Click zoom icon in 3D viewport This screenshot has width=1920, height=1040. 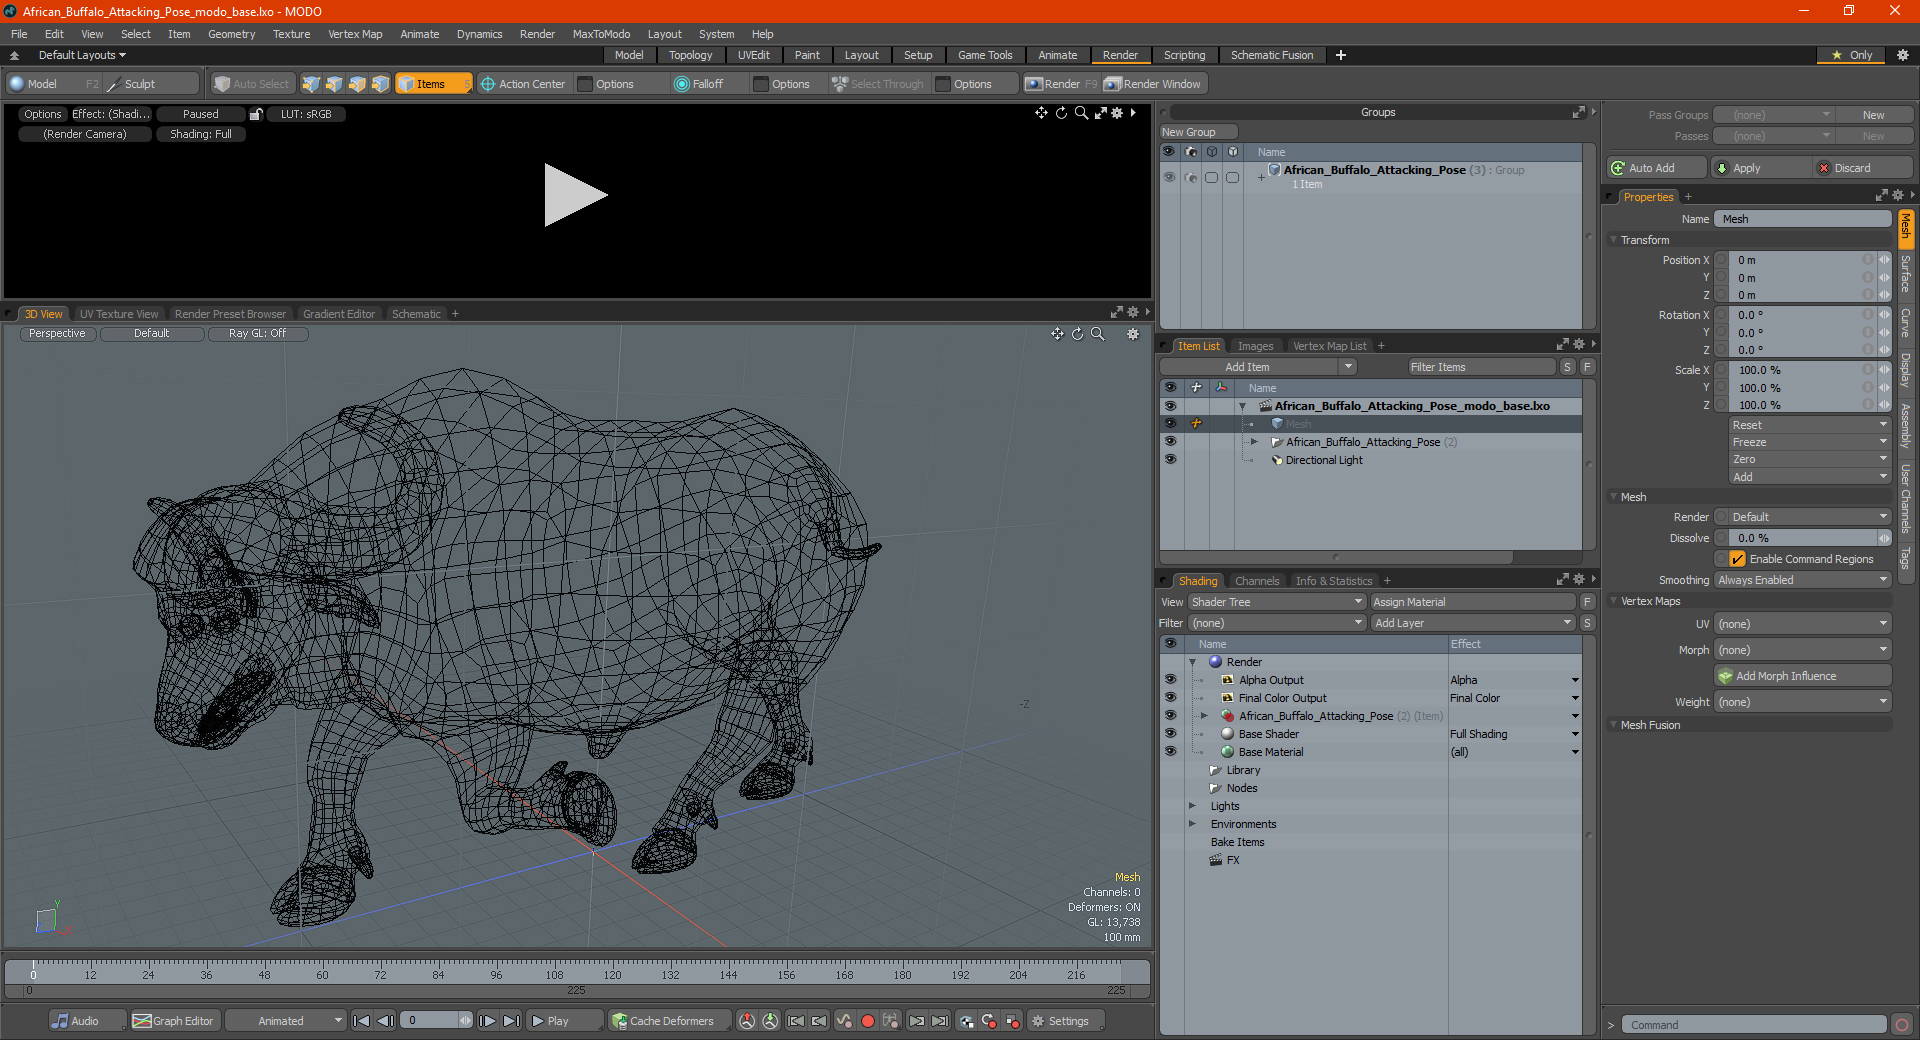click(x=1098, y=334)
